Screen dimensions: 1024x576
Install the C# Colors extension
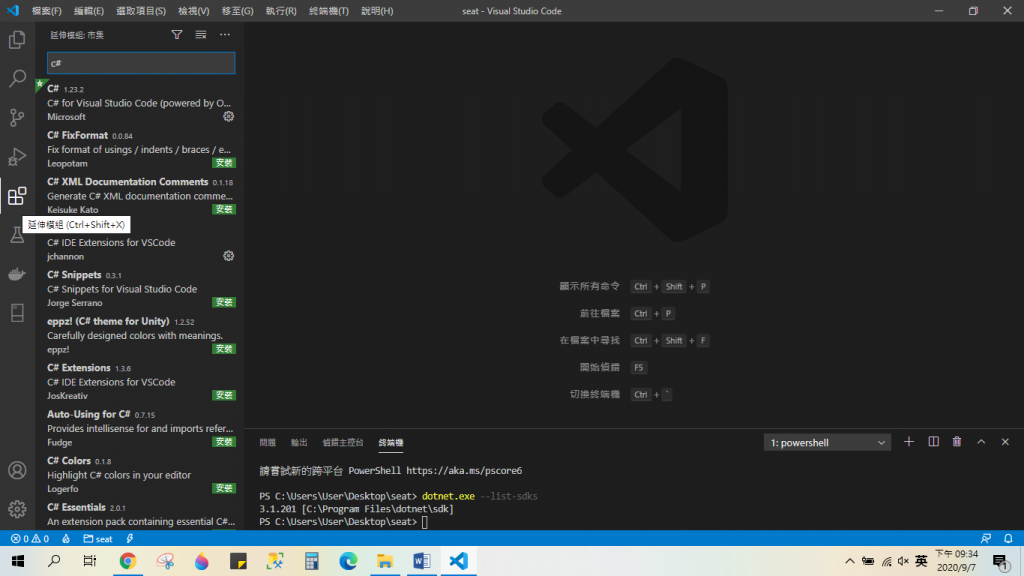pyautogui.click(x=224, y=488)
